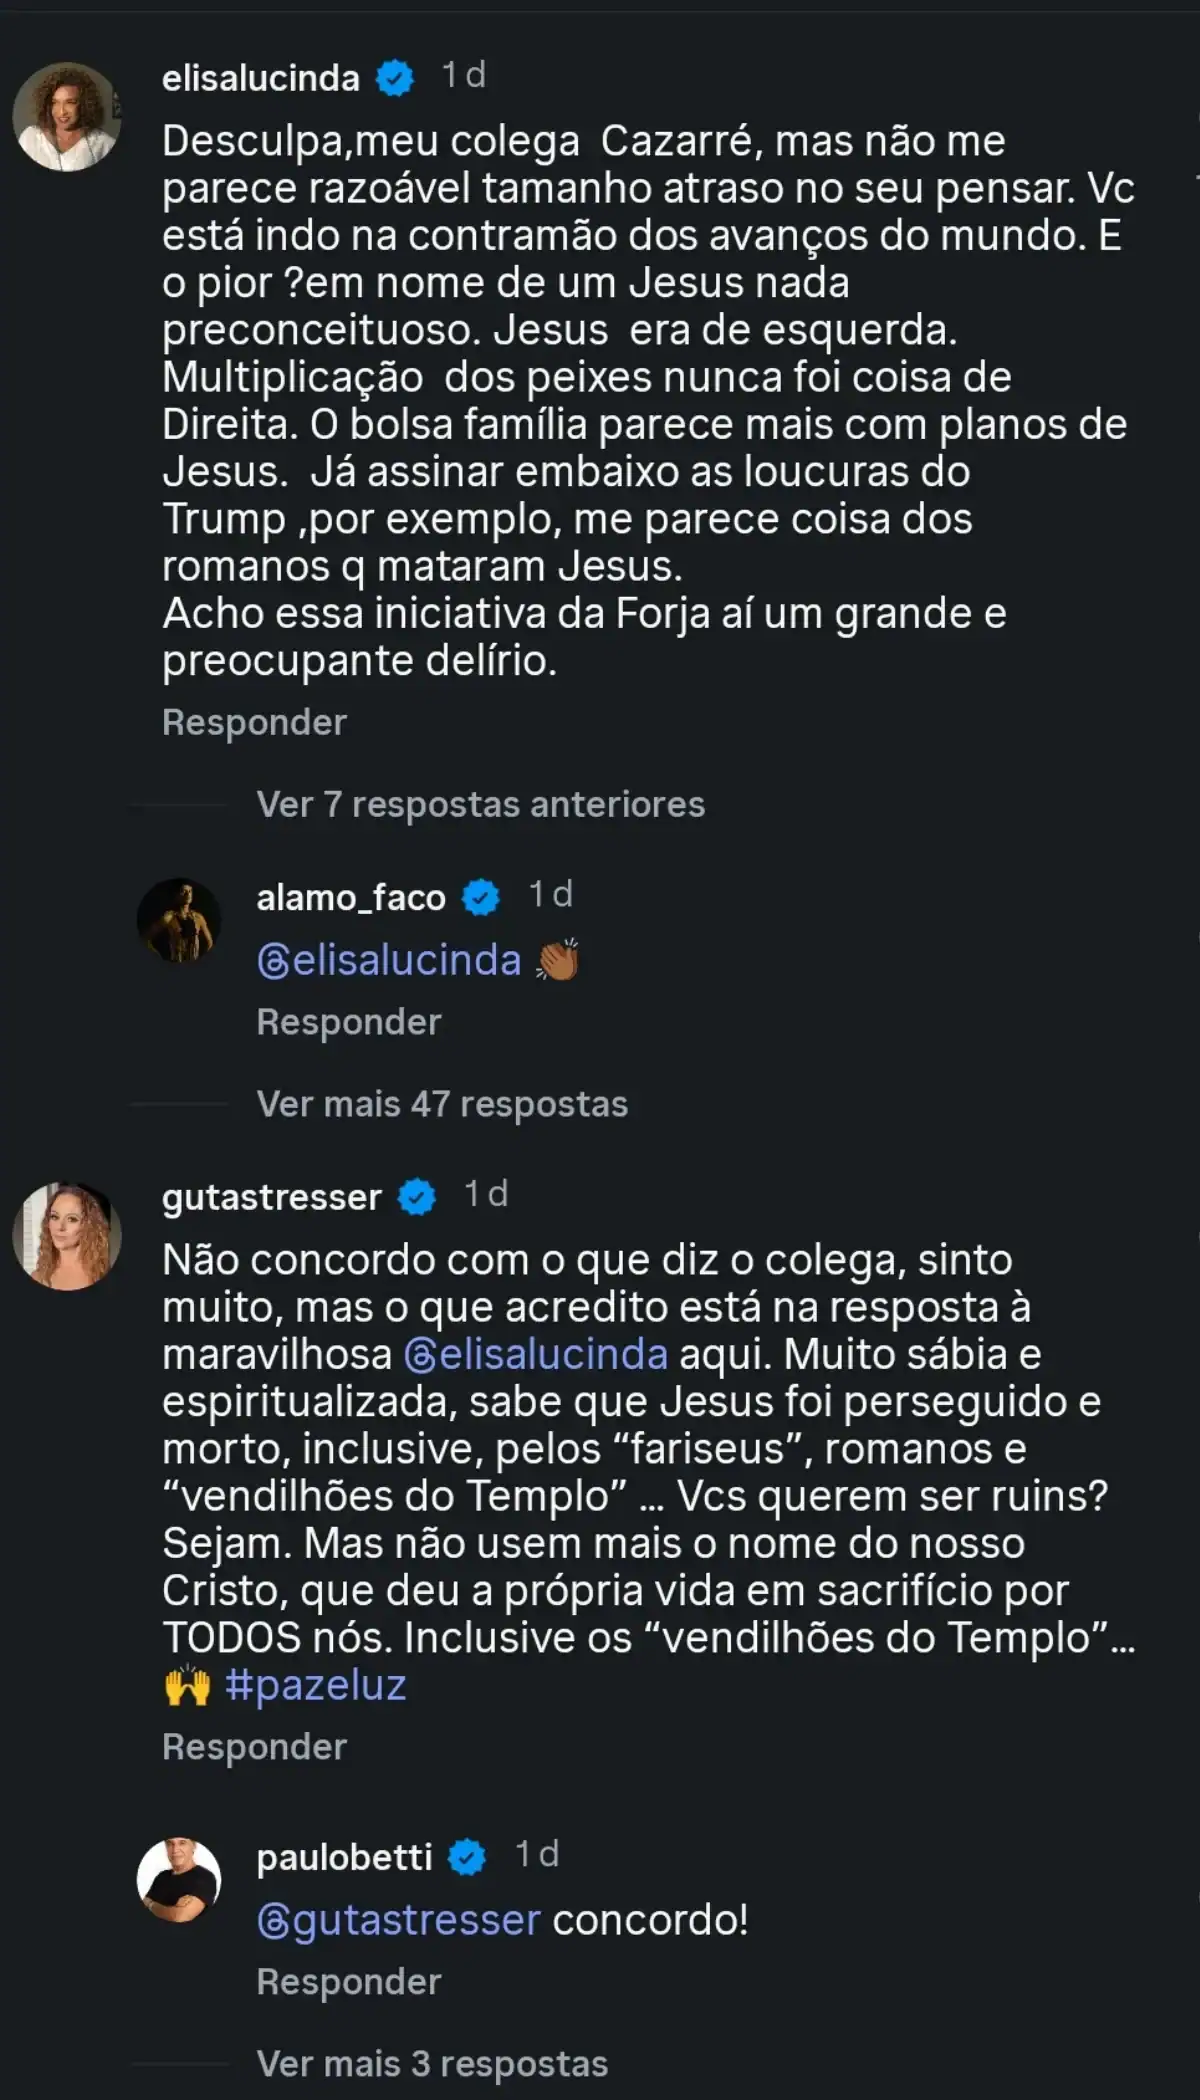Open @elisalucinda mention in gutastresser's comment

(536, 1354)
